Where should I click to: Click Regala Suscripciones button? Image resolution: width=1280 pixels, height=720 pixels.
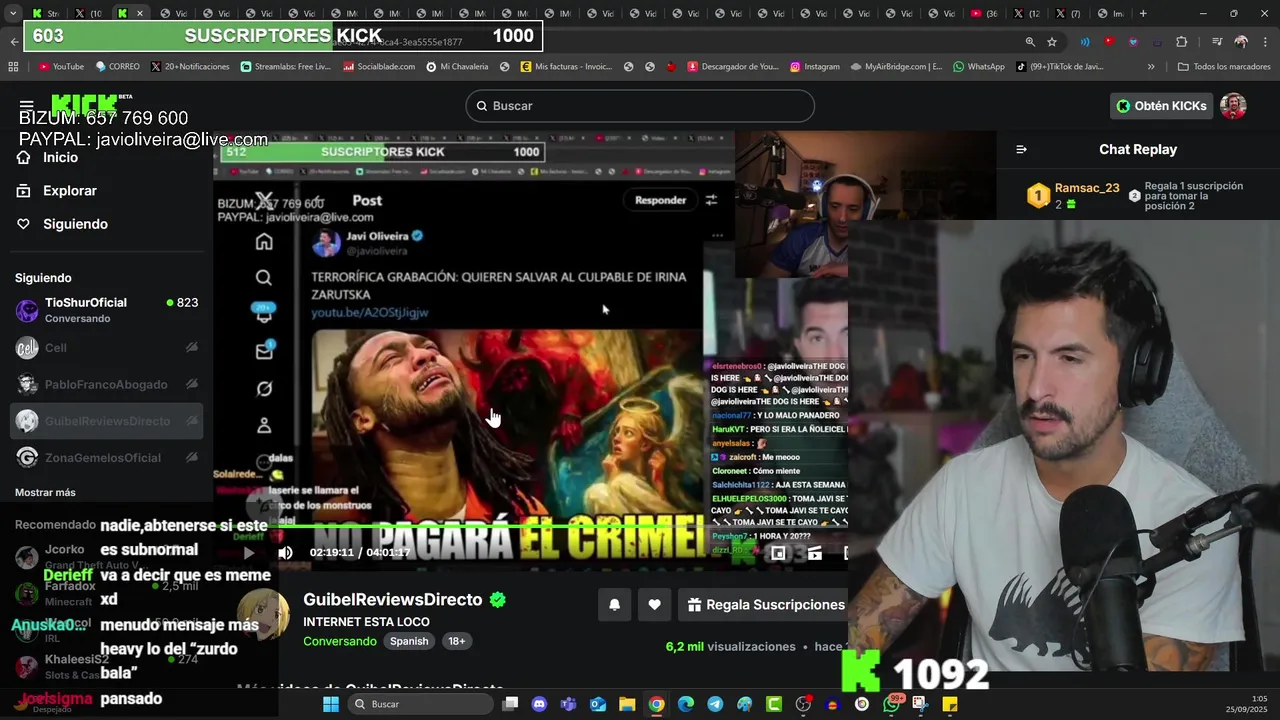click(x=765, y=604)
